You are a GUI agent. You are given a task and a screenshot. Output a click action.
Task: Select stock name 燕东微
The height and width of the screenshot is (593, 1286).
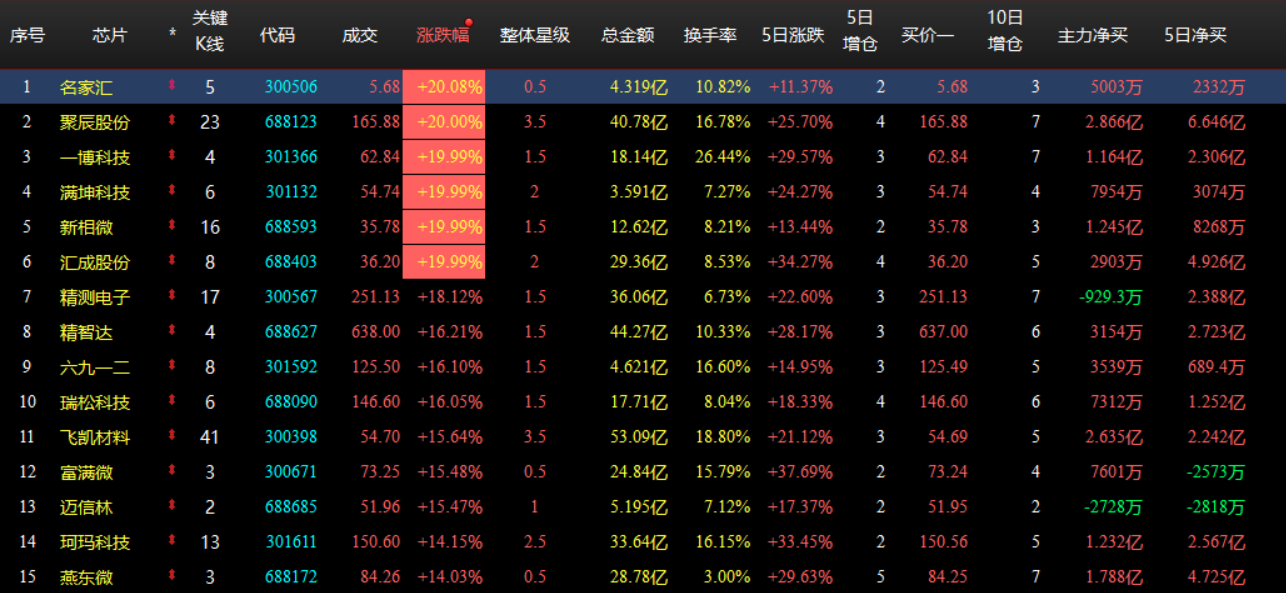pyautogui.click(x=86, y=577)
